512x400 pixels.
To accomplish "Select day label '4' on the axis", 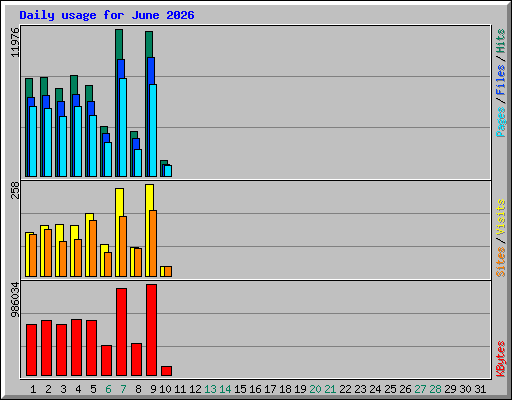I will coord(78,389).
